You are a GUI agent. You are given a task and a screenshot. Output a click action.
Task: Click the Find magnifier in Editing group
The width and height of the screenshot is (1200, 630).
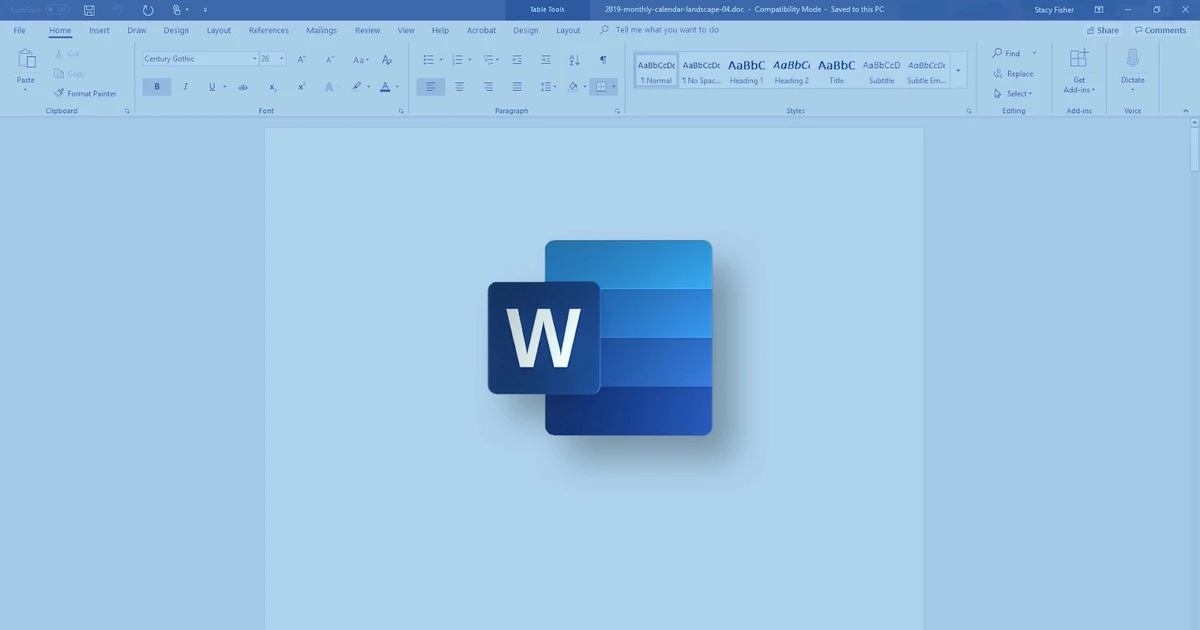998,53
